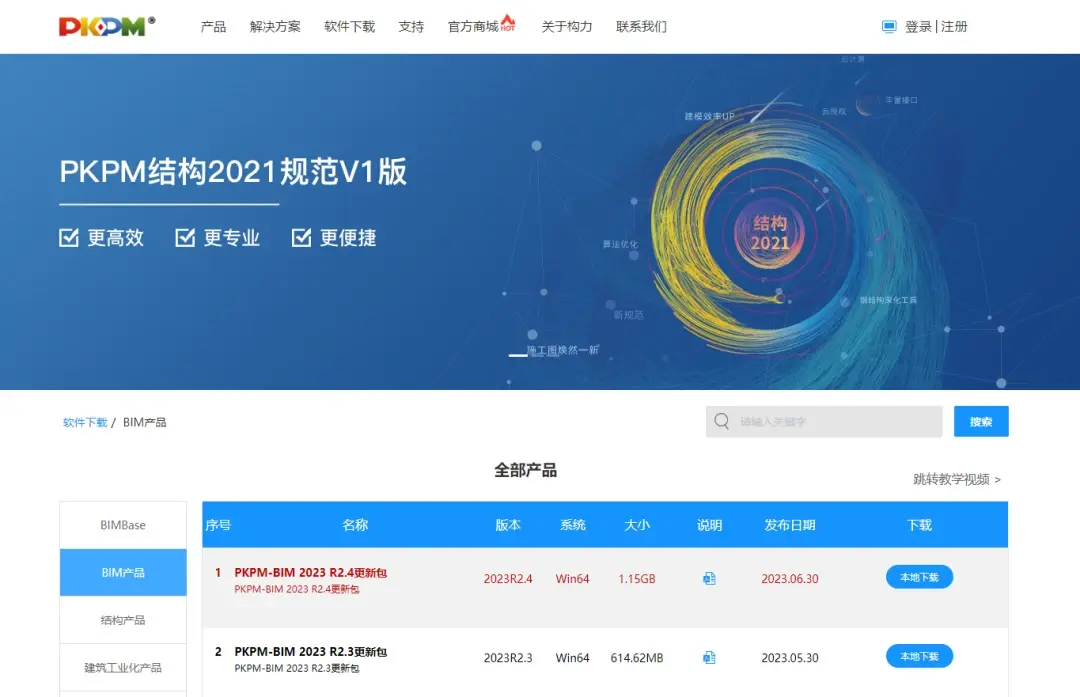This screenshot has height=697, width=1080.
Task: Download 2023R2.4 via 本地下载 button
Action: pos(920,577)
